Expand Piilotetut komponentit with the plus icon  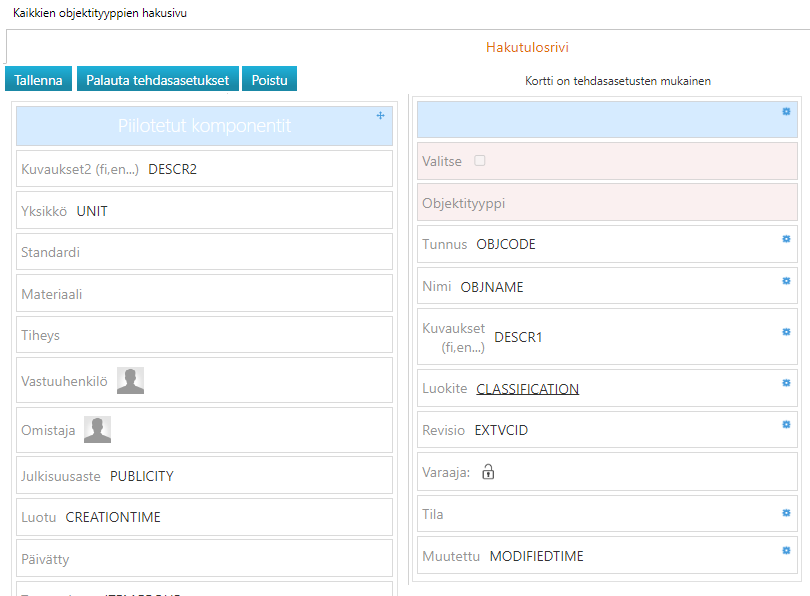(x=380, y=116)
